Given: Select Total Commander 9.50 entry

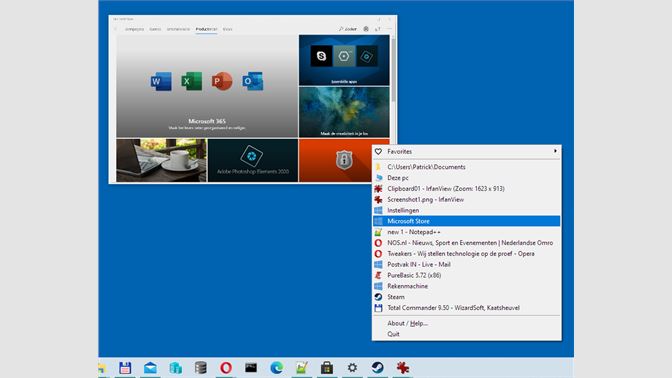Looking at the screenshot, I should click(466, 308).
